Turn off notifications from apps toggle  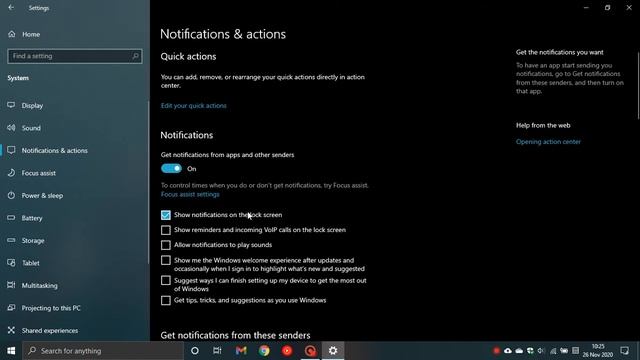coord(171,169)
